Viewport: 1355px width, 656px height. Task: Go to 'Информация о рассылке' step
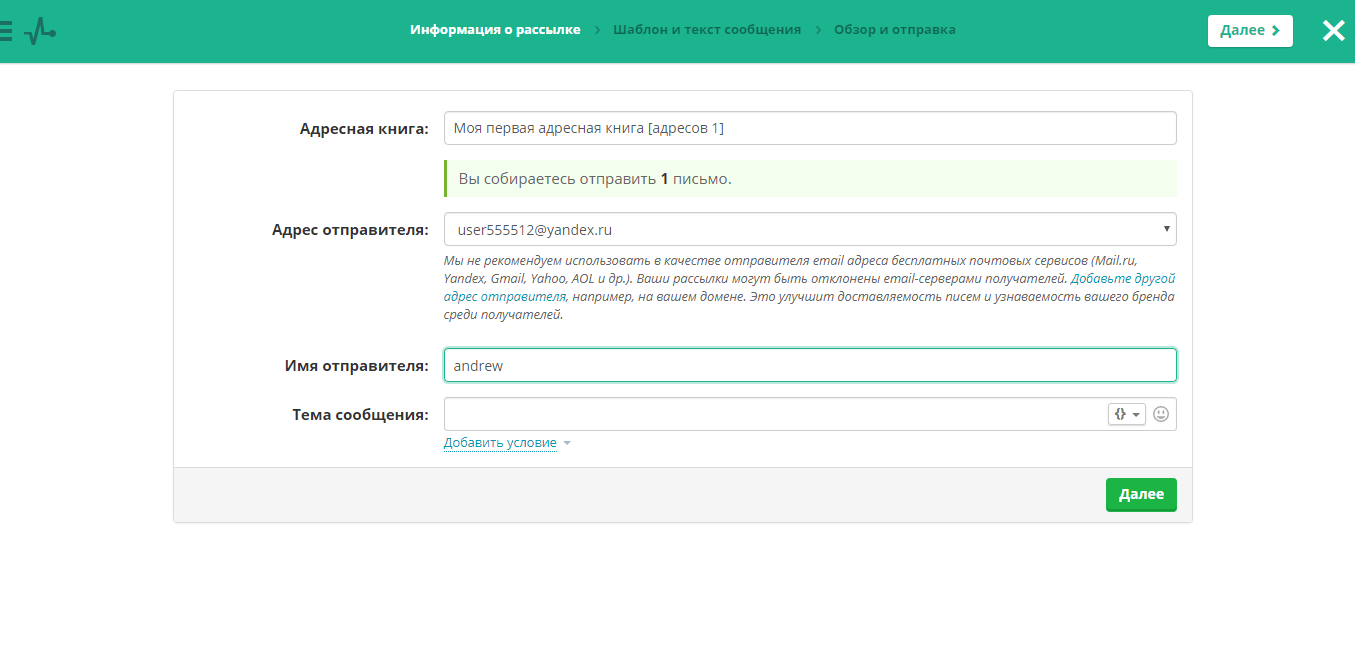click(495, 30)
